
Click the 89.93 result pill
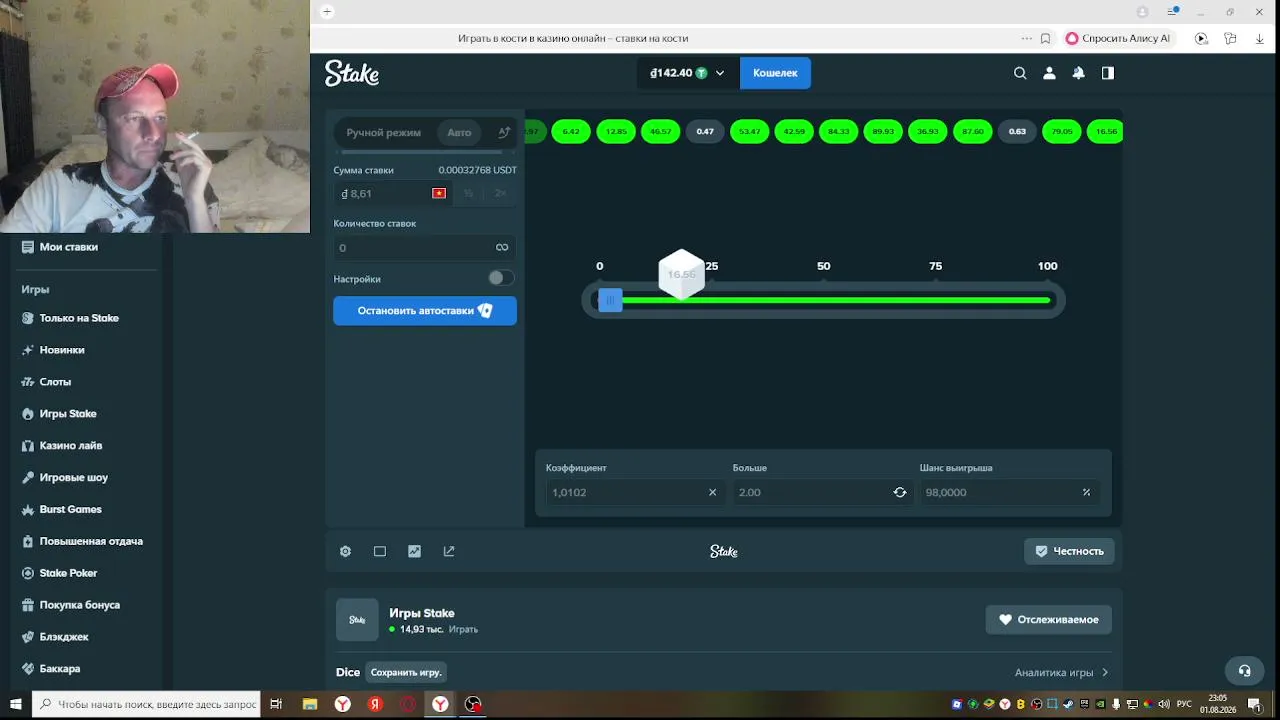point(883,132)
